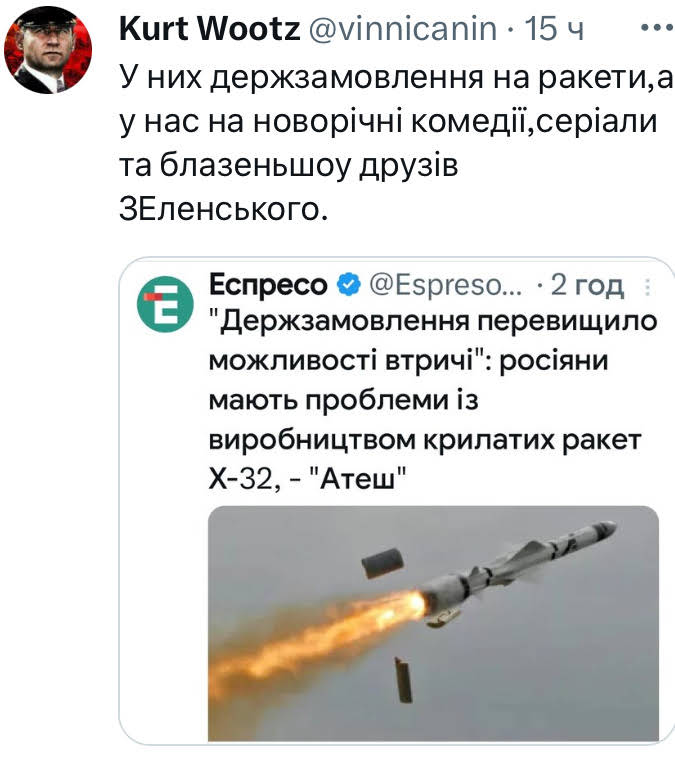Open Kurt Wootz profile avatar

[x=48, y=49]
